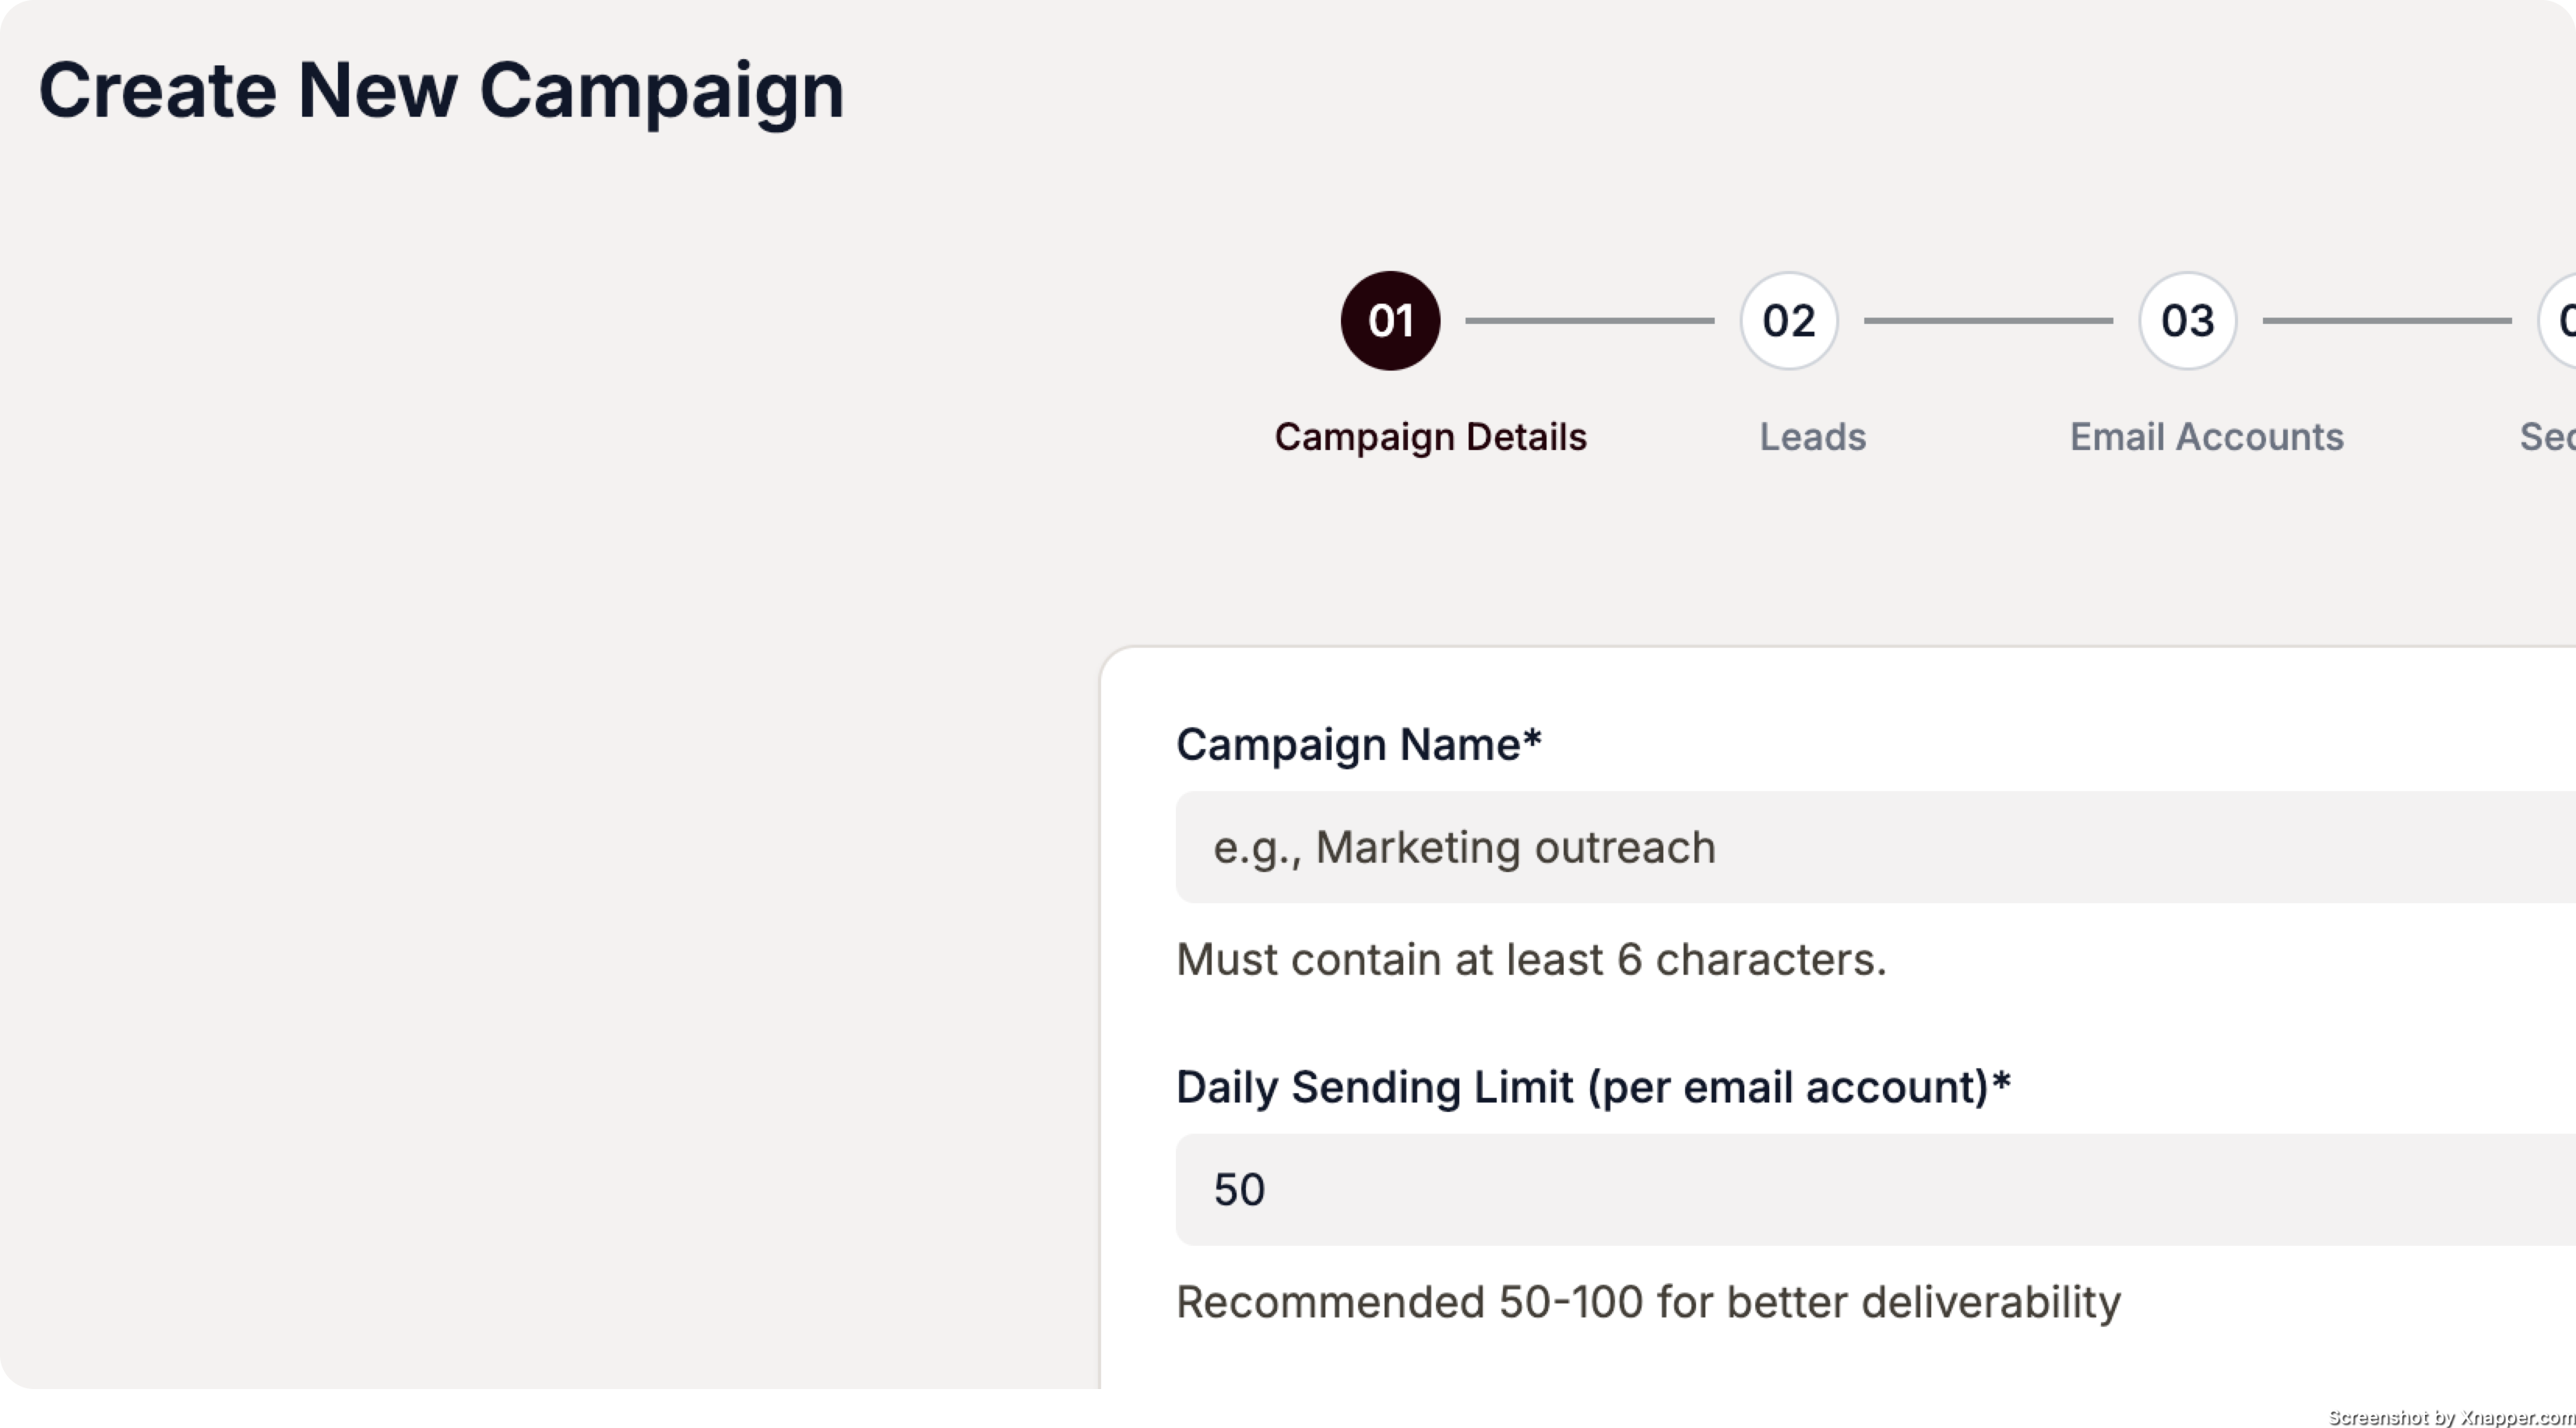Image resolution: width=2576 pixels, height=1428 pixels.
Task: Click the 'Recommended 50-100' deliverability hint
Action: 1647,1302
